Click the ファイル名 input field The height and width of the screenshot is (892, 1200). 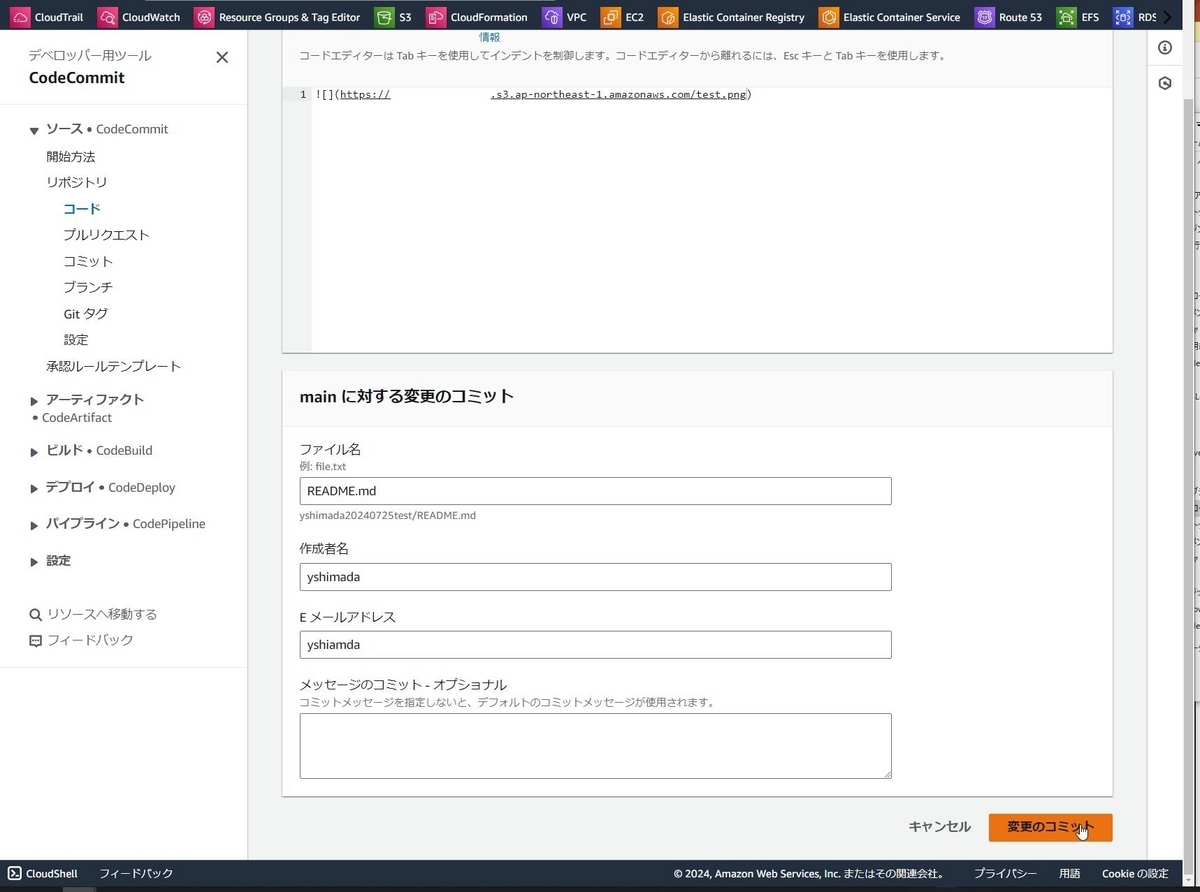(595, 491)
